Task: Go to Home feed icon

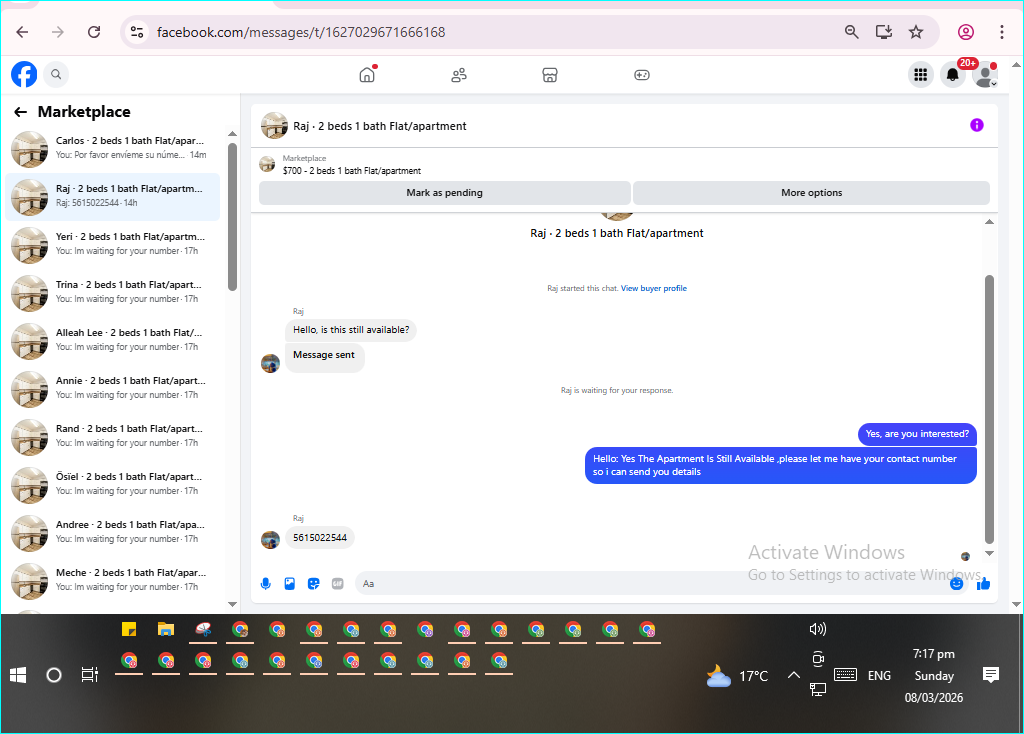Action: click(368, 74)
